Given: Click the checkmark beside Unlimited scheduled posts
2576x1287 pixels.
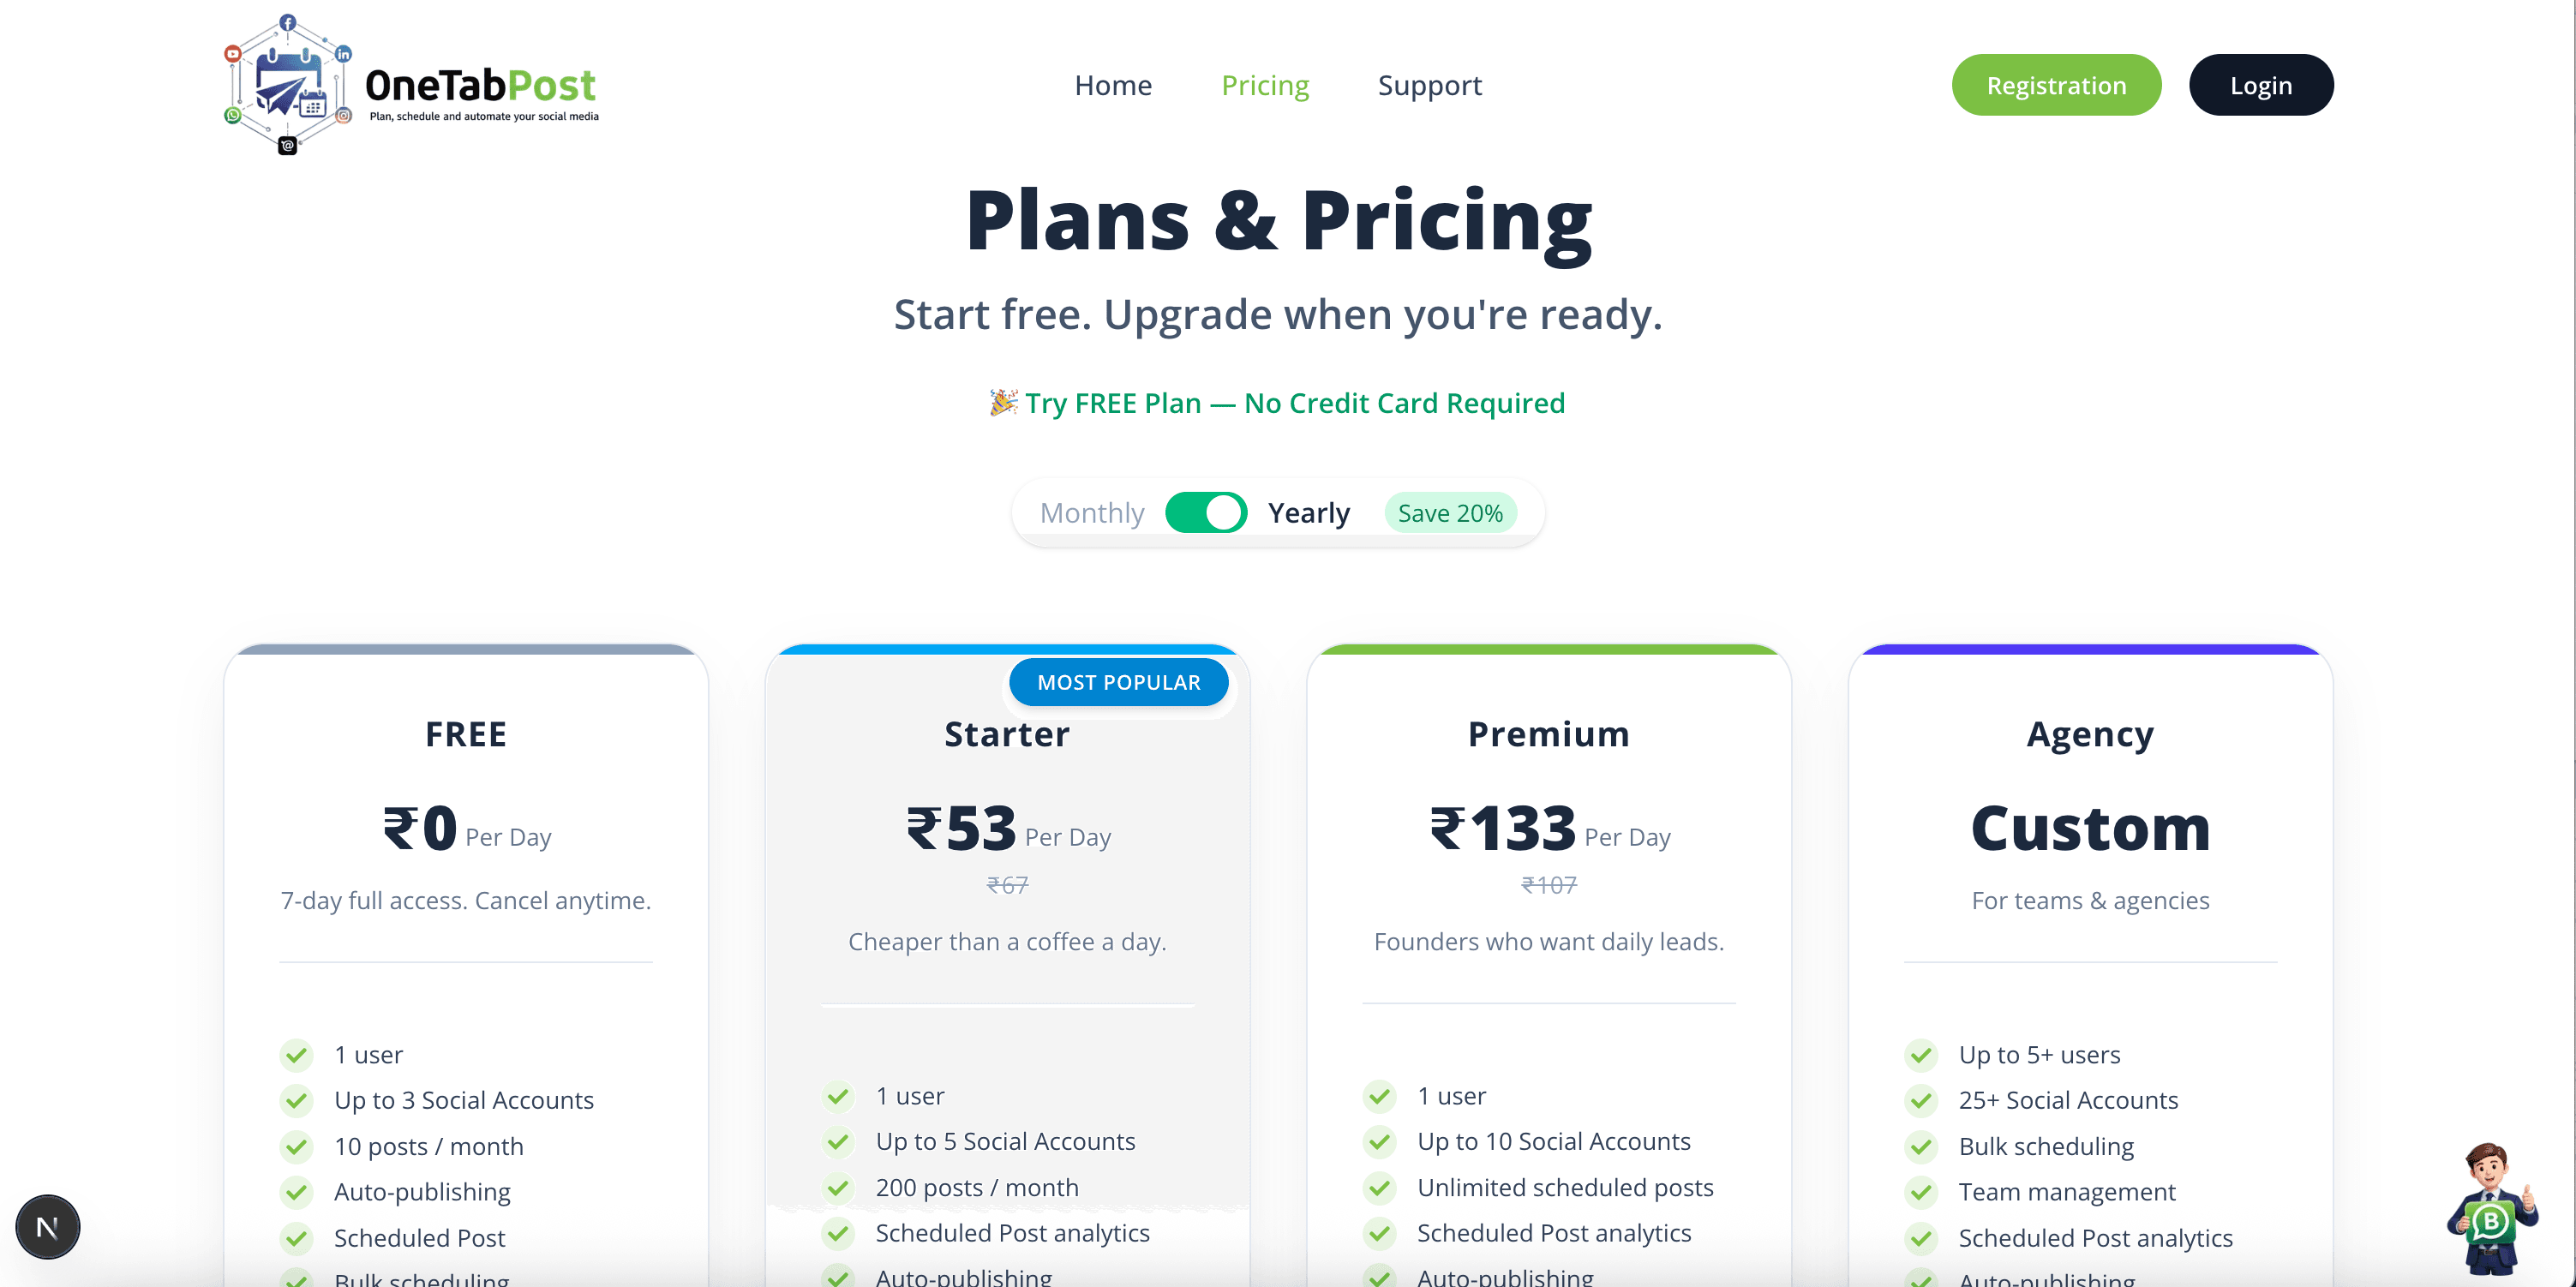Looking at the screenshot, I should 1380,1188.
